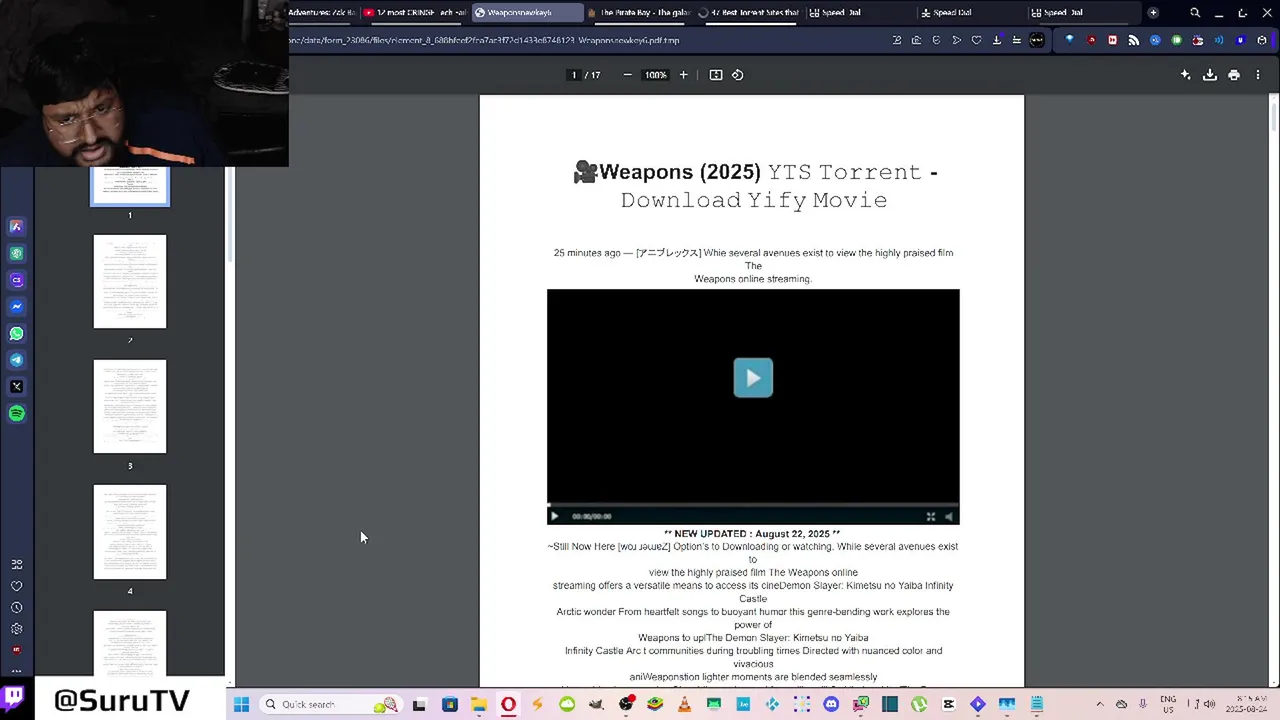The width and height of the screenshot is (1280, 720).
Task: Edit the current page number field
Action: pos(574,75)
